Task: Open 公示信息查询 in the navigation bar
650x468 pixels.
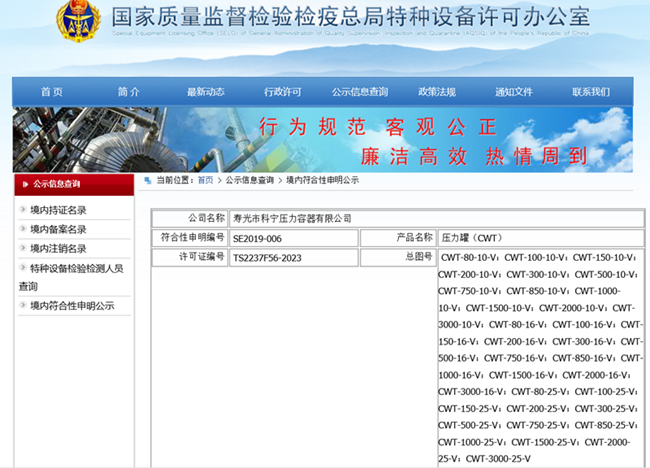Action: [360, 92]
